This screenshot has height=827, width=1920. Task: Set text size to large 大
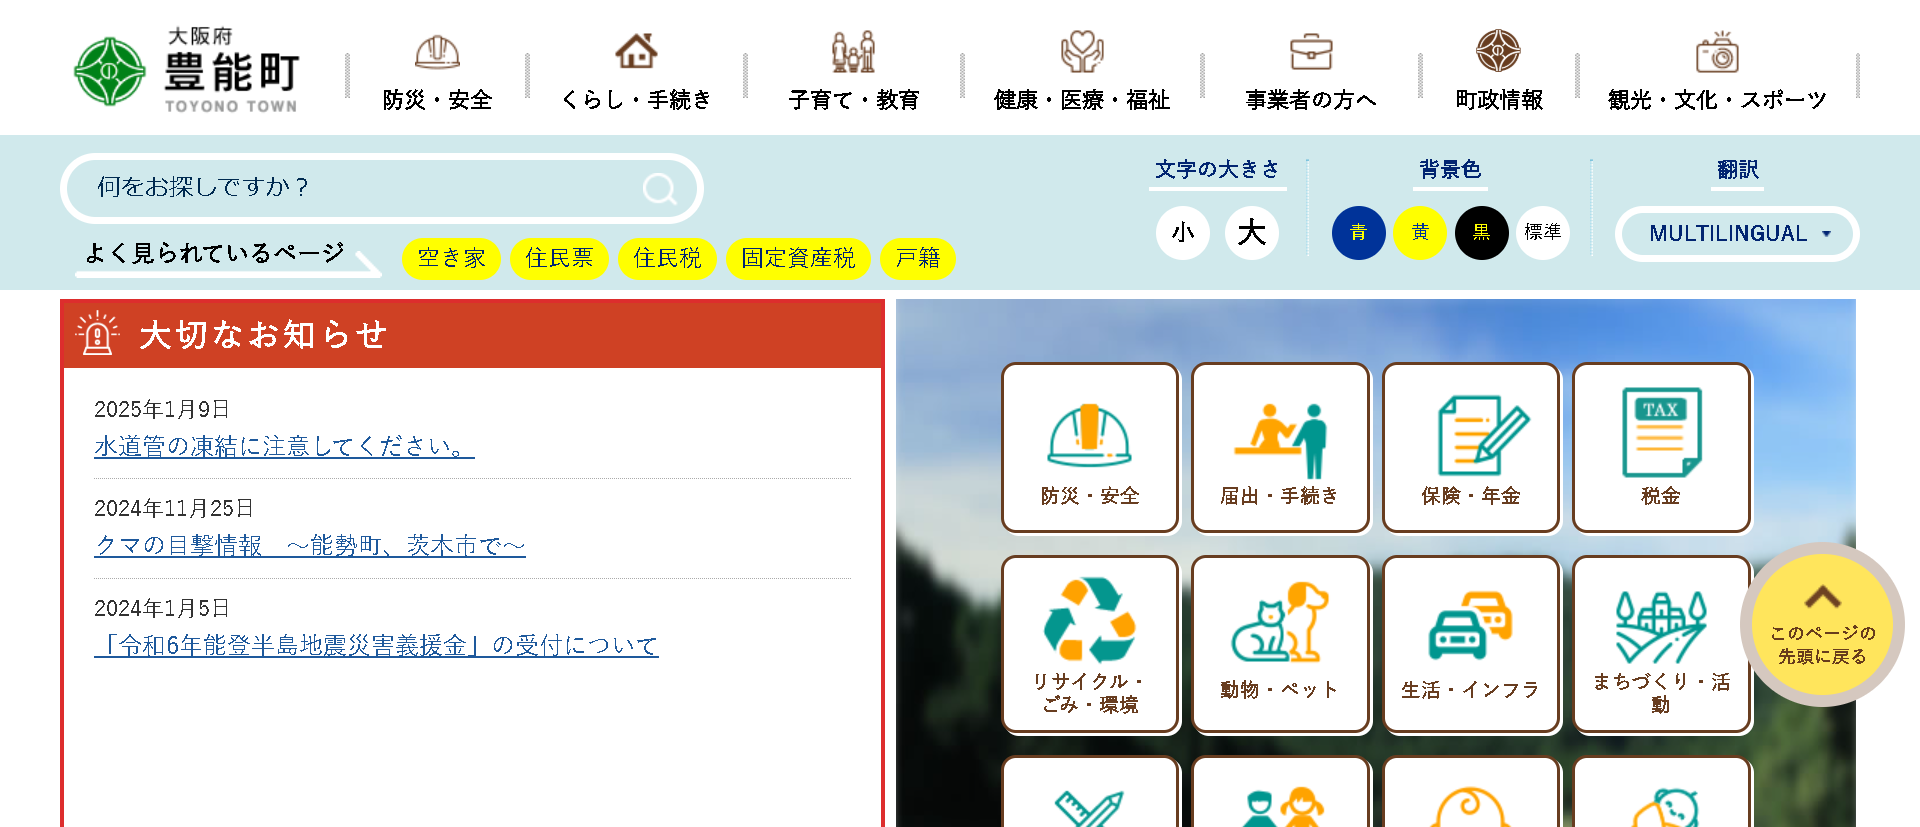[1252, 233]
